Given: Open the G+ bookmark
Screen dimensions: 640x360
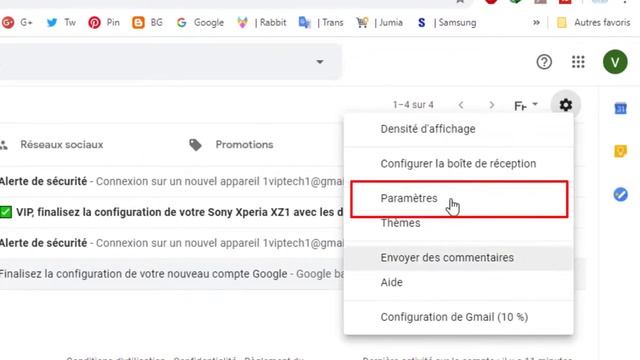Looking at the screenshot, I should (x=17, y=22).
